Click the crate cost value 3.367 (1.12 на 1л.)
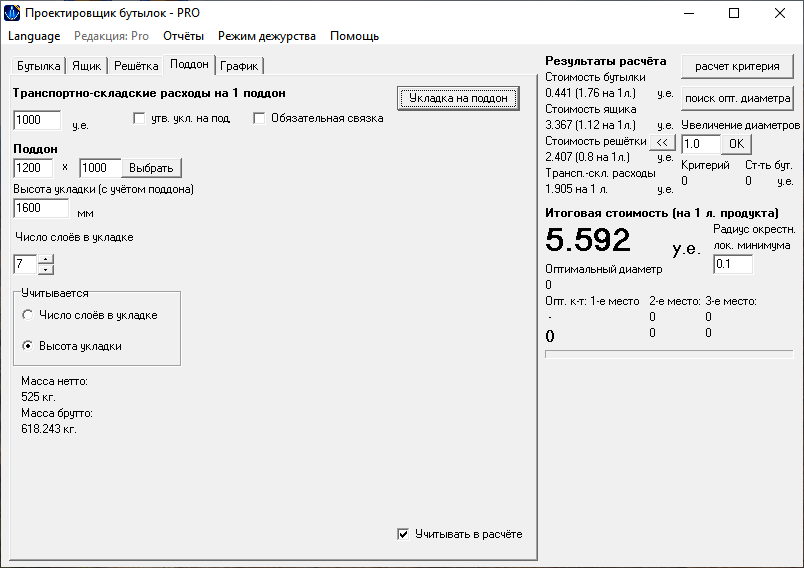The height and width of the screenshot is (568, 804). tap(590, 125)
